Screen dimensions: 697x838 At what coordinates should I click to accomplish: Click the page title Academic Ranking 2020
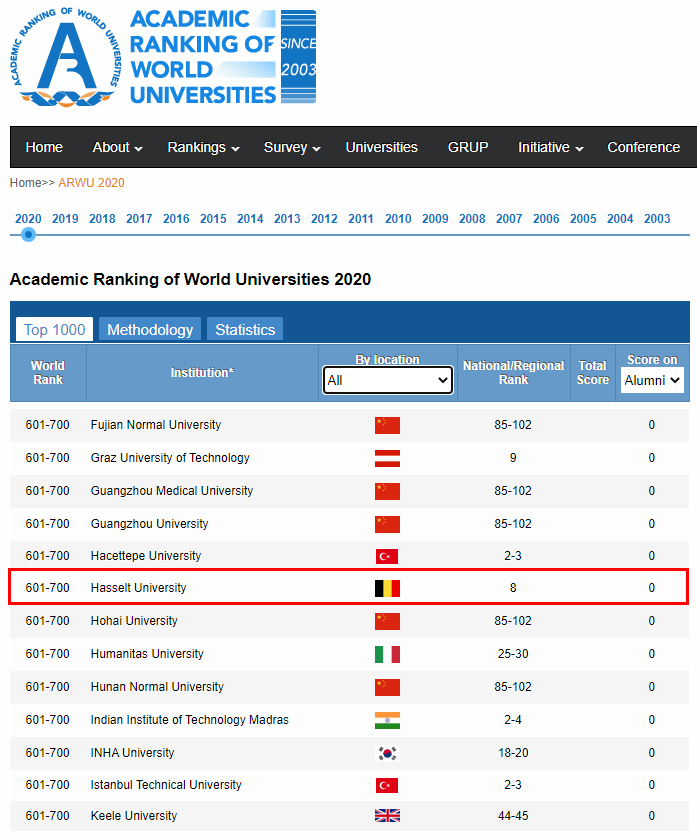point(190,280)
